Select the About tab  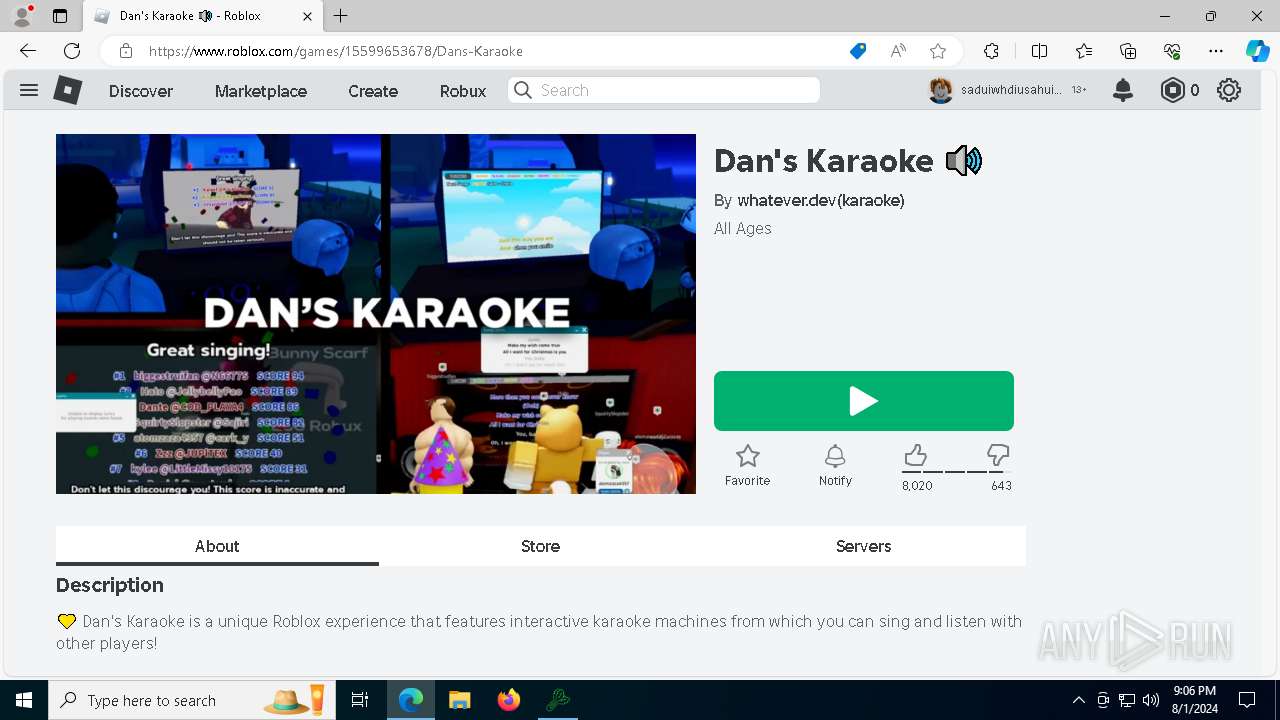pyautogui.click(x=217, y=546)
